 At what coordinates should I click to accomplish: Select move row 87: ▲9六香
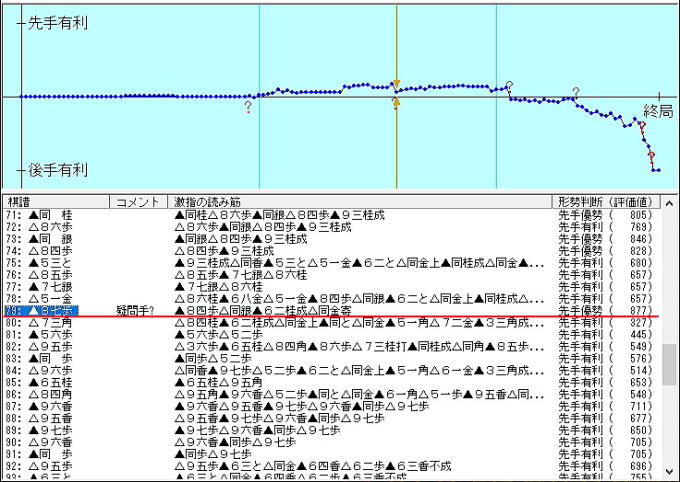331,407
